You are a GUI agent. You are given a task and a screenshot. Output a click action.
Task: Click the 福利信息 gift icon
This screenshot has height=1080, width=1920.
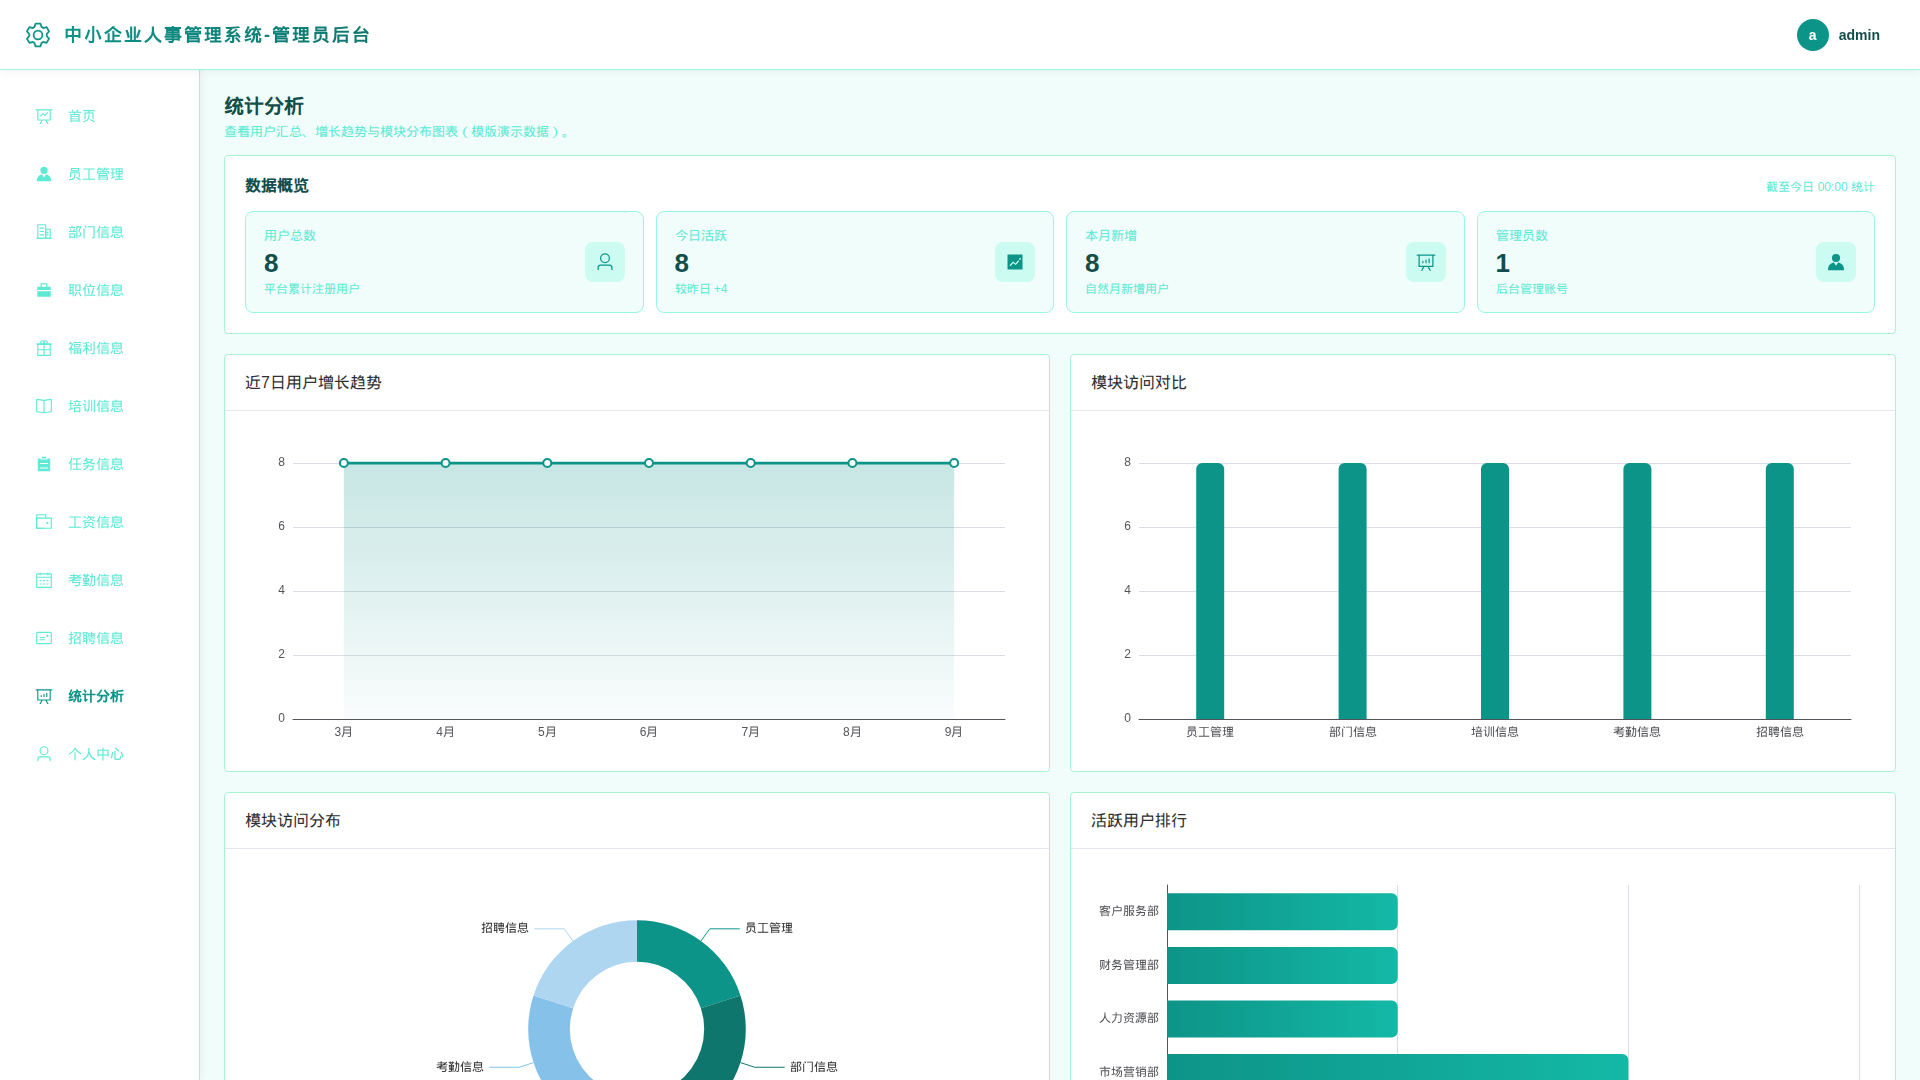coord(44,348)
